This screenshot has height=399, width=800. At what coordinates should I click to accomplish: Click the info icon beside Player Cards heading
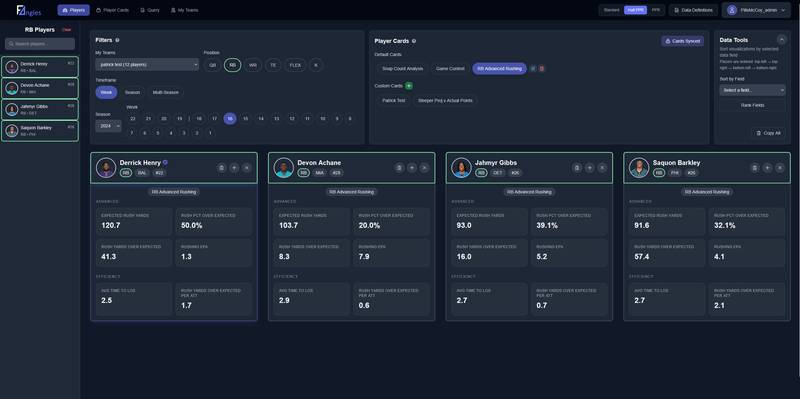tap(414, 41)
